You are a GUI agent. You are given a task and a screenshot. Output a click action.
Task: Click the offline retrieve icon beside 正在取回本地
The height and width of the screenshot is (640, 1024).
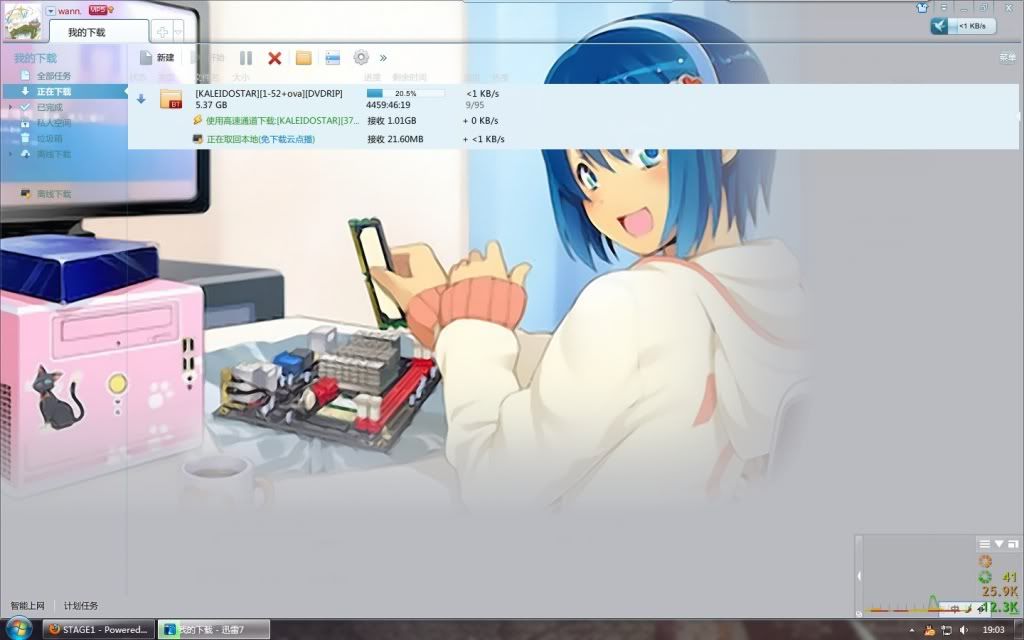[x=198, y=138]
